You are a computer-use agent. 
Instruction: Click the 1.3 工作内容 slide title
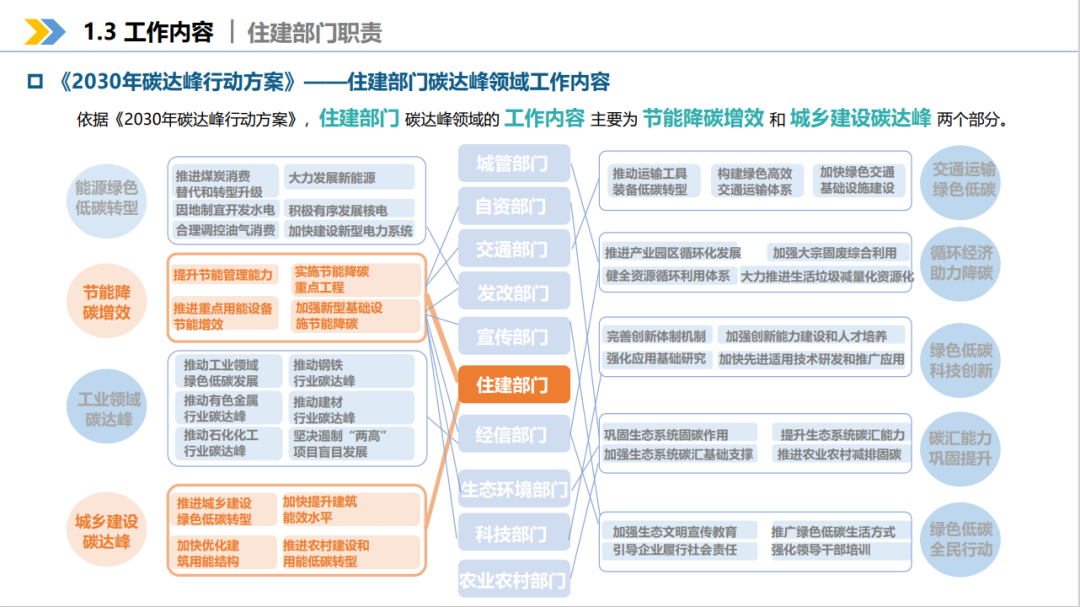148,32
